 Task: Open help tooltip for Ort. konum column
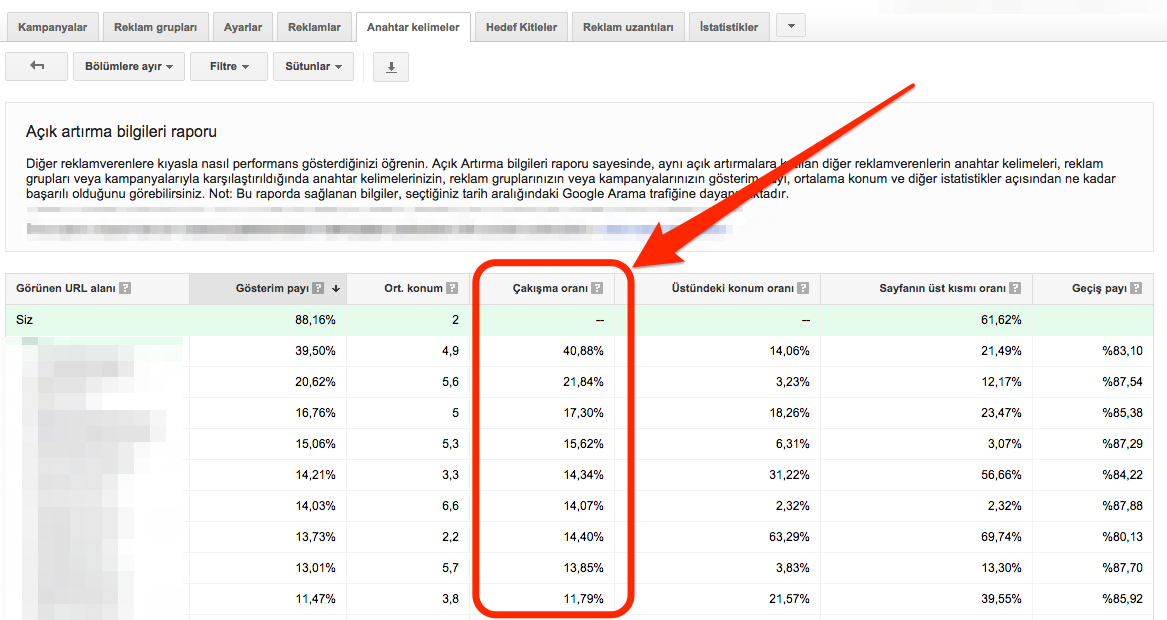pos(453,288)
